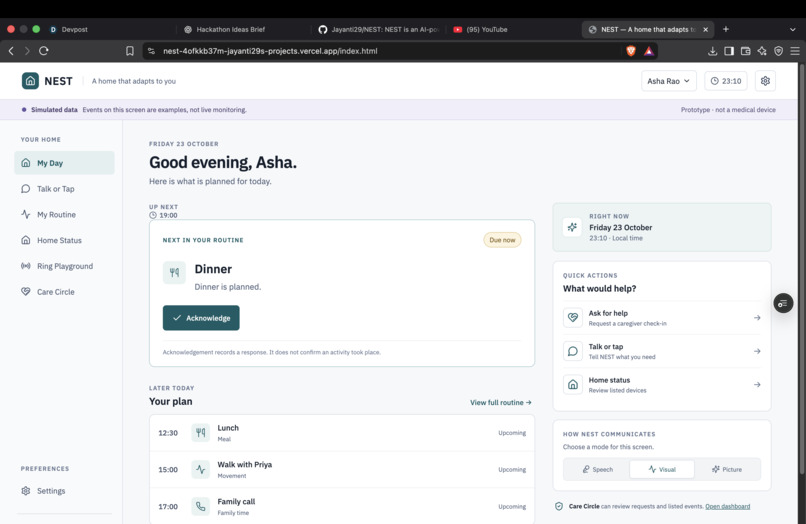This screenshot has height=524, width=806.
Task: Click the browser bookmark icon
Action: [x=130, y=51]
